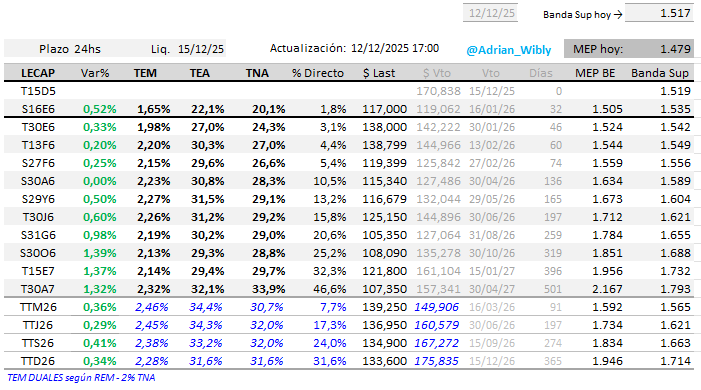Select TTJ26 TEM value 2,45%
Screen dimensions: 701x390
152,325
